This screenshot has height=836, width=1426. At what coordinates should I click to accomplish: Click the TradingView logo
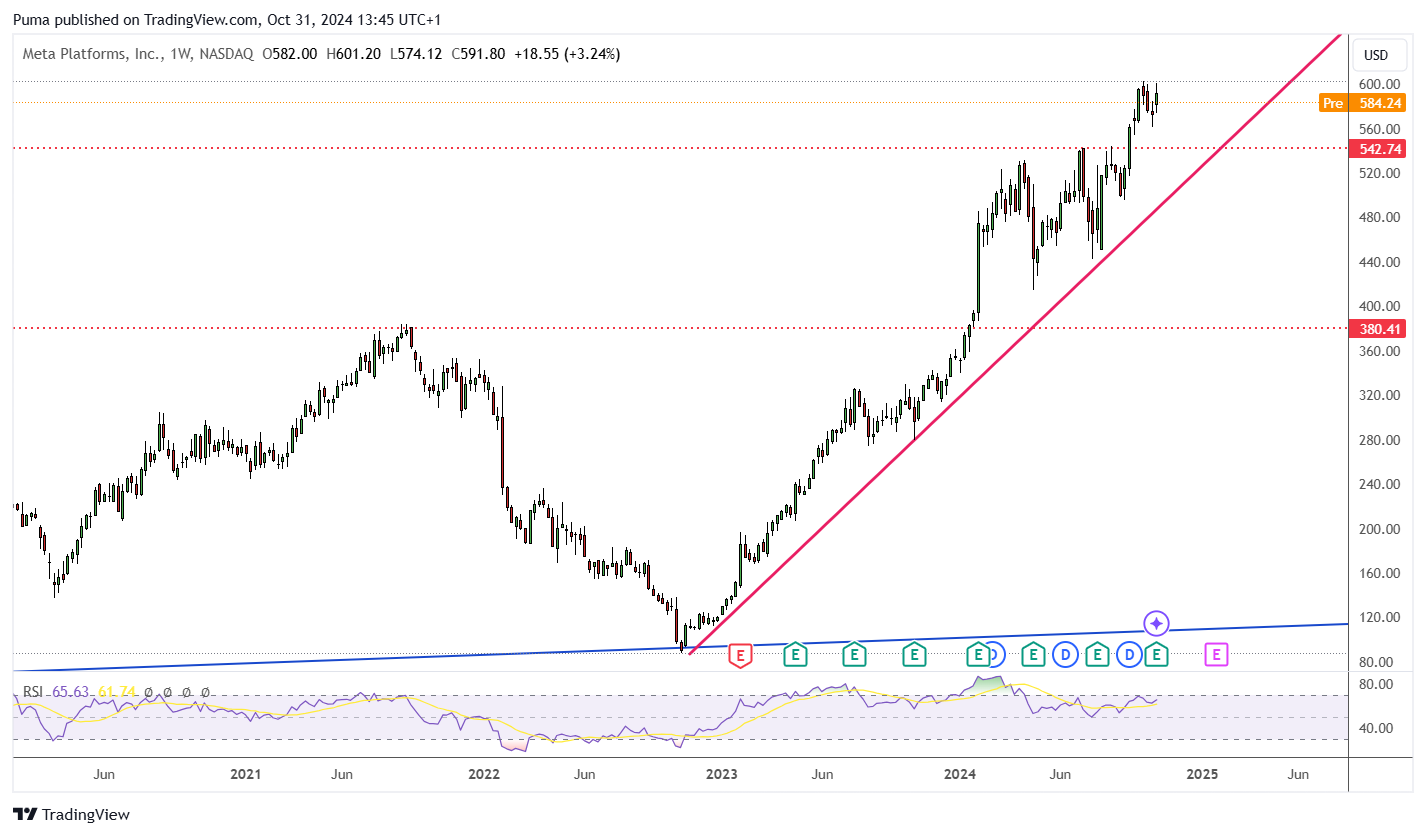click(71, 815)
